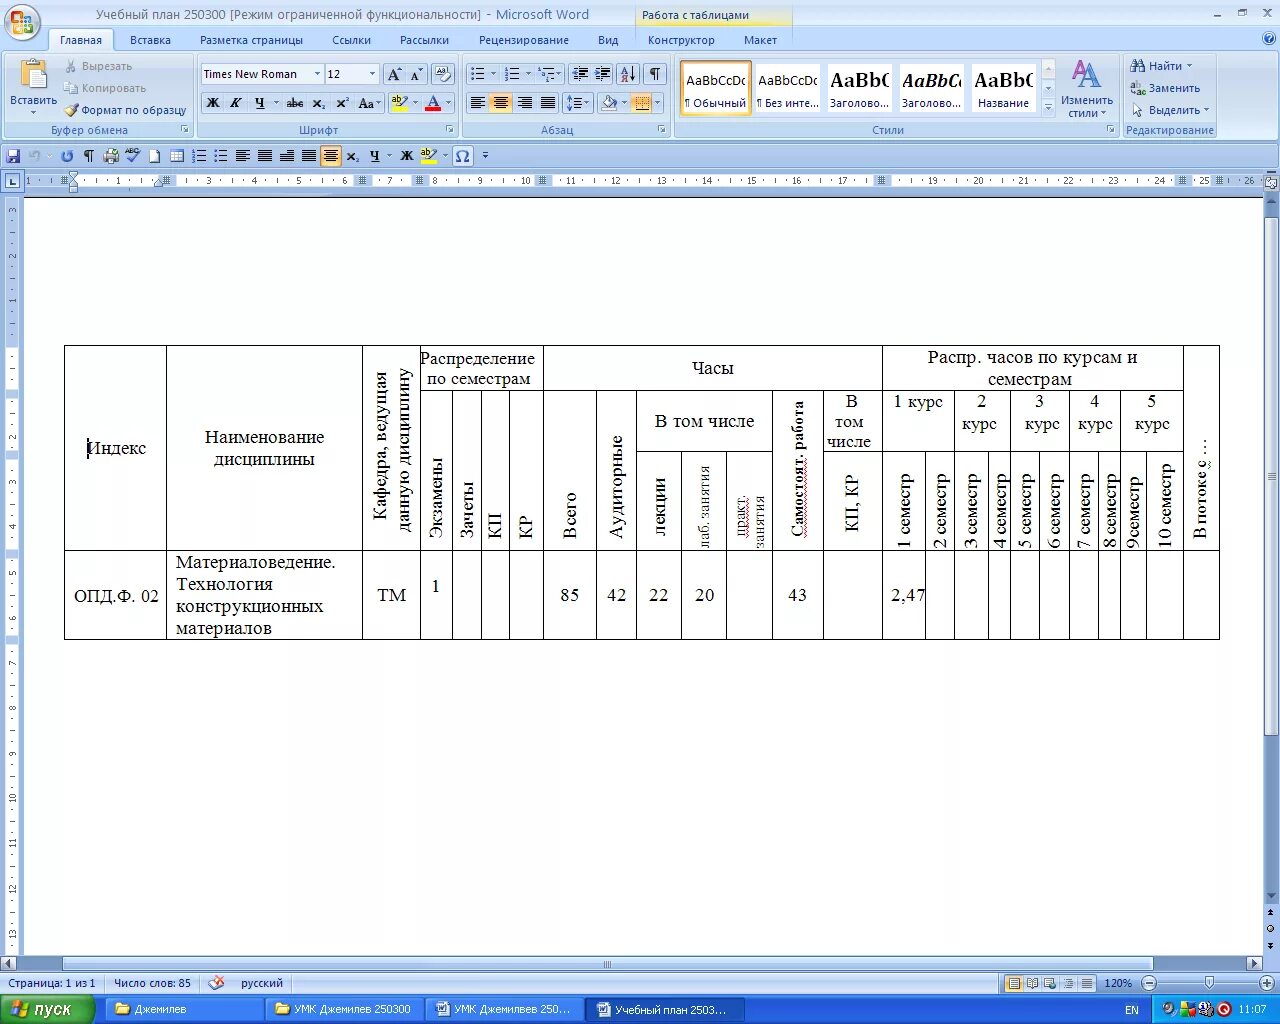Toggle bullet list in the Абзац group
The width and height of the screenshot is (1280, 1024).
pyautogui.click(x=478, y=74)
